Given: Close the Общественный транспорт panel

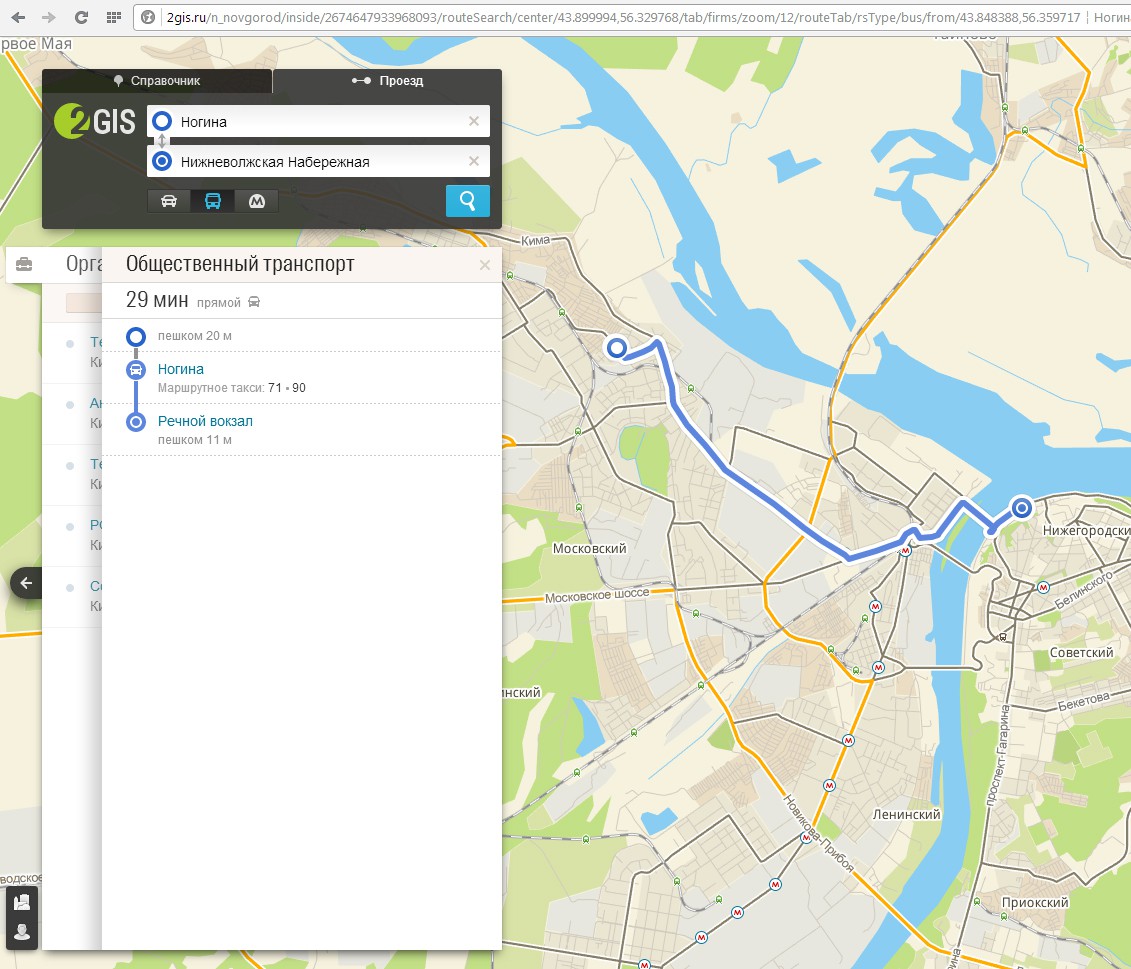Looking at the screenshot, I should point(485,266).
